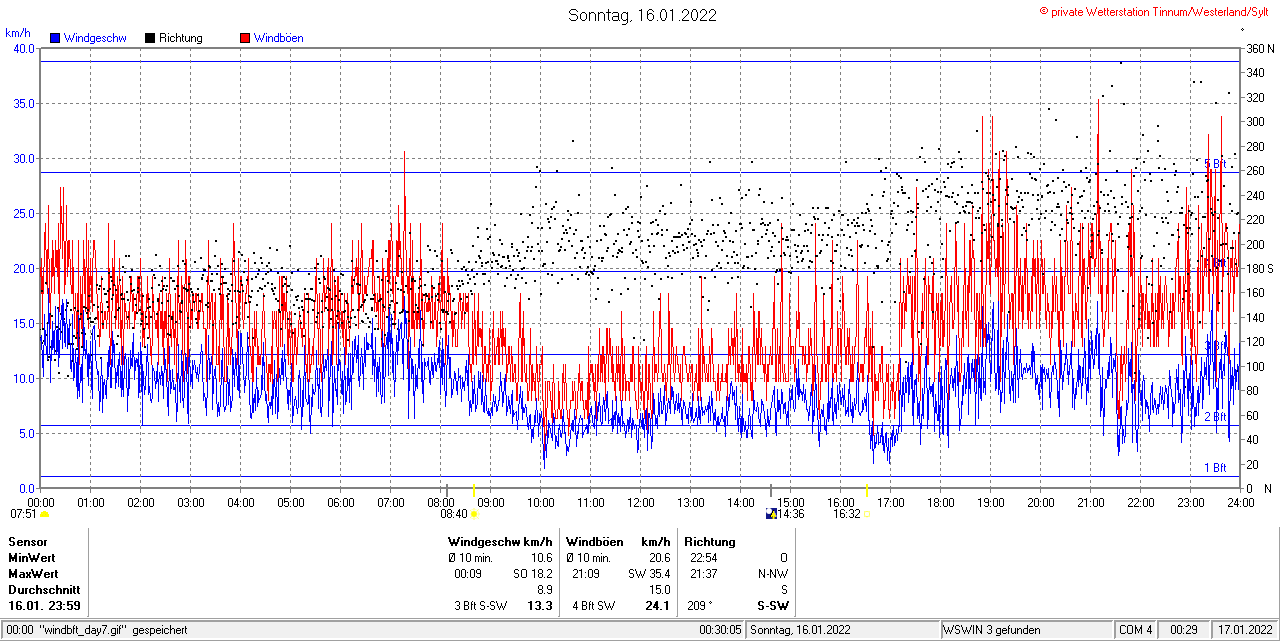
Task: Click the Richtung column header in the table
Action: tap(710, 542)
